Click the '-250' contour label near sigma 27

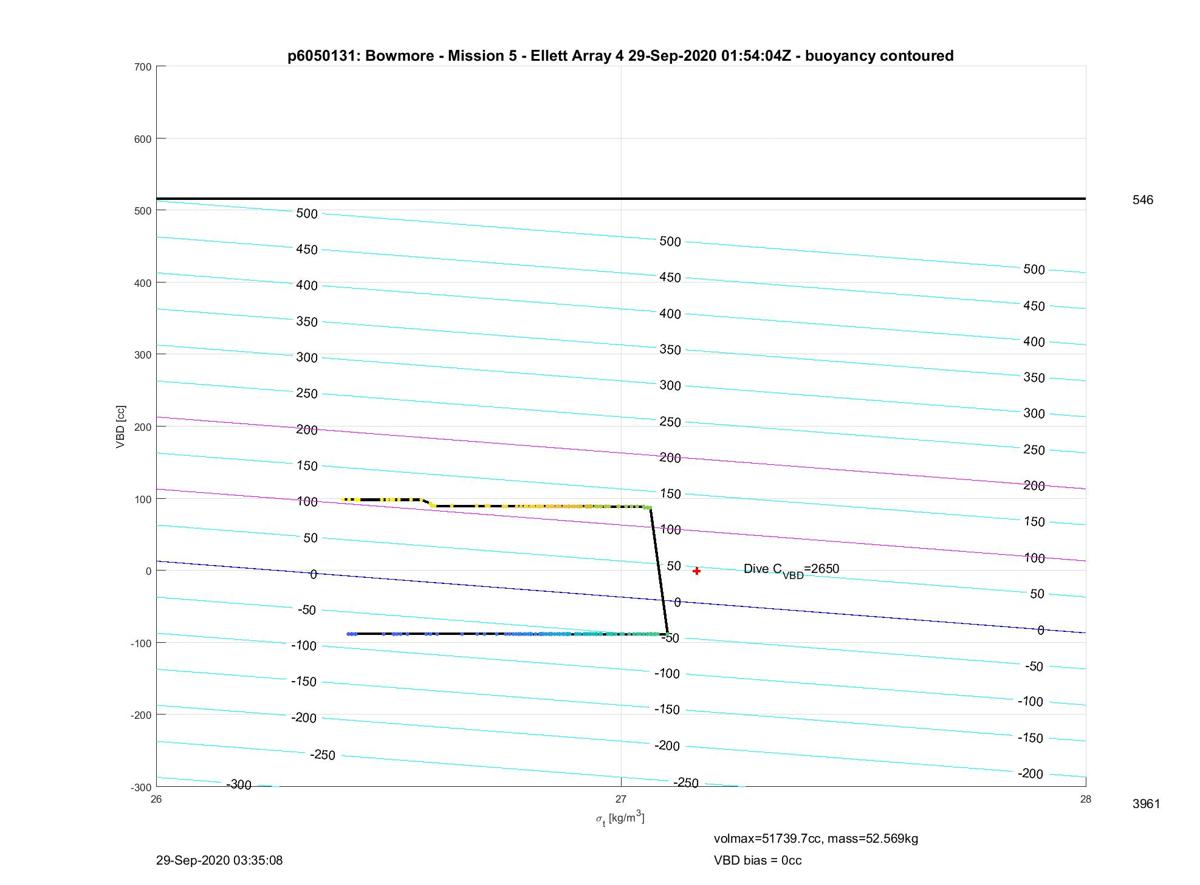tap(686, 783)
